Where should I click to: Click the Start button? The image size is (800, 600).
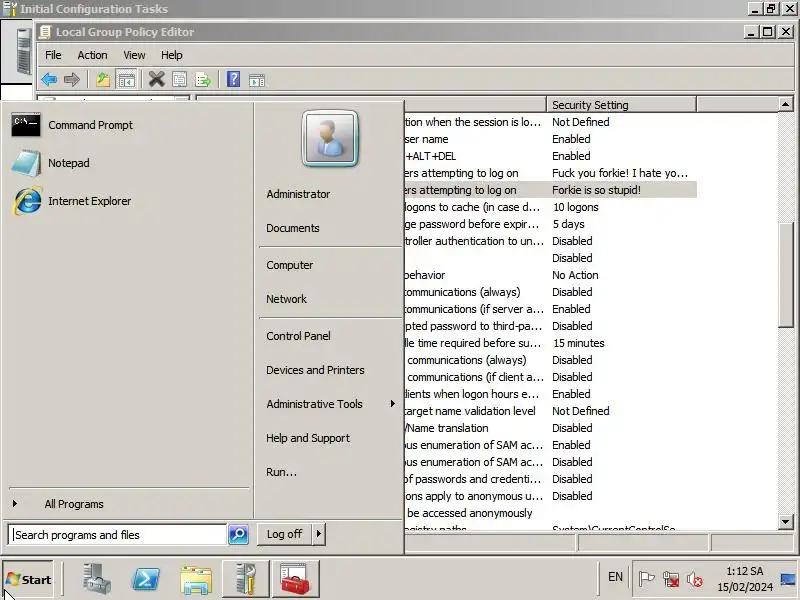(28, 579)
